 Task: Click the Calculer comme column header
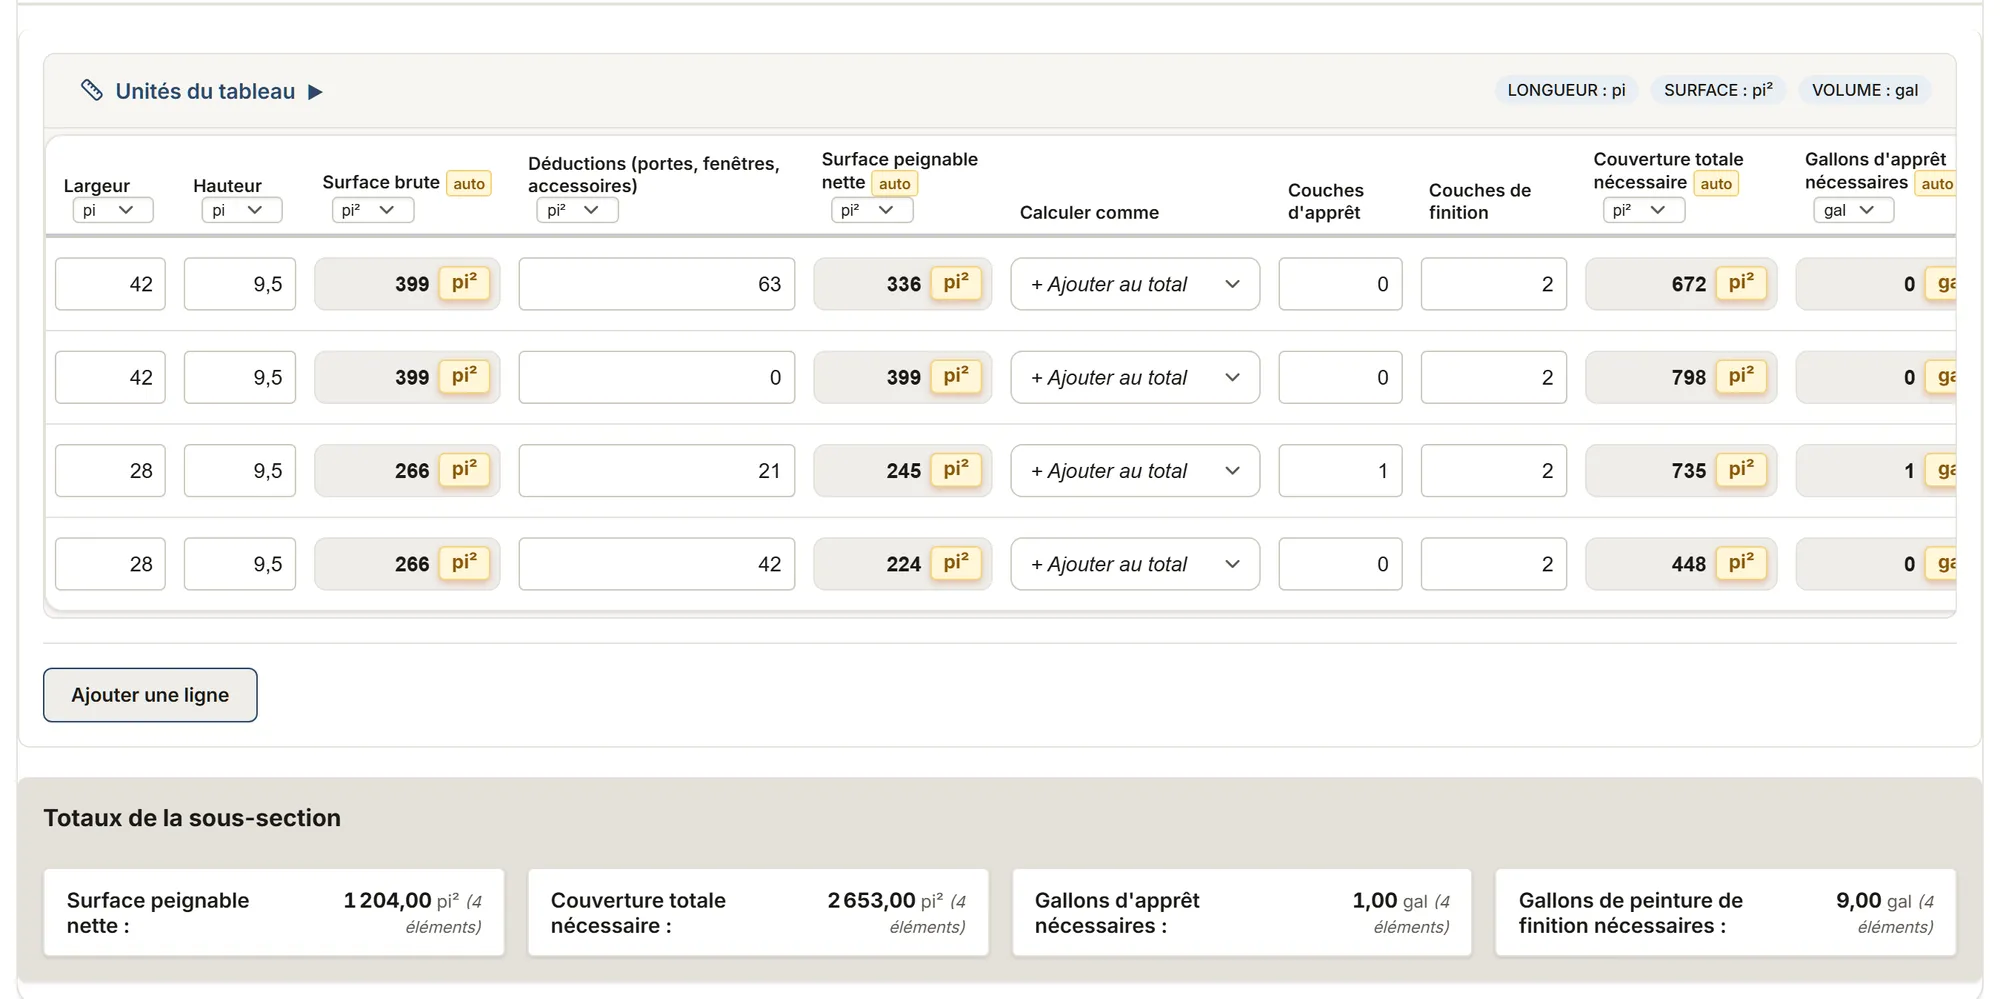(1089, 212)
